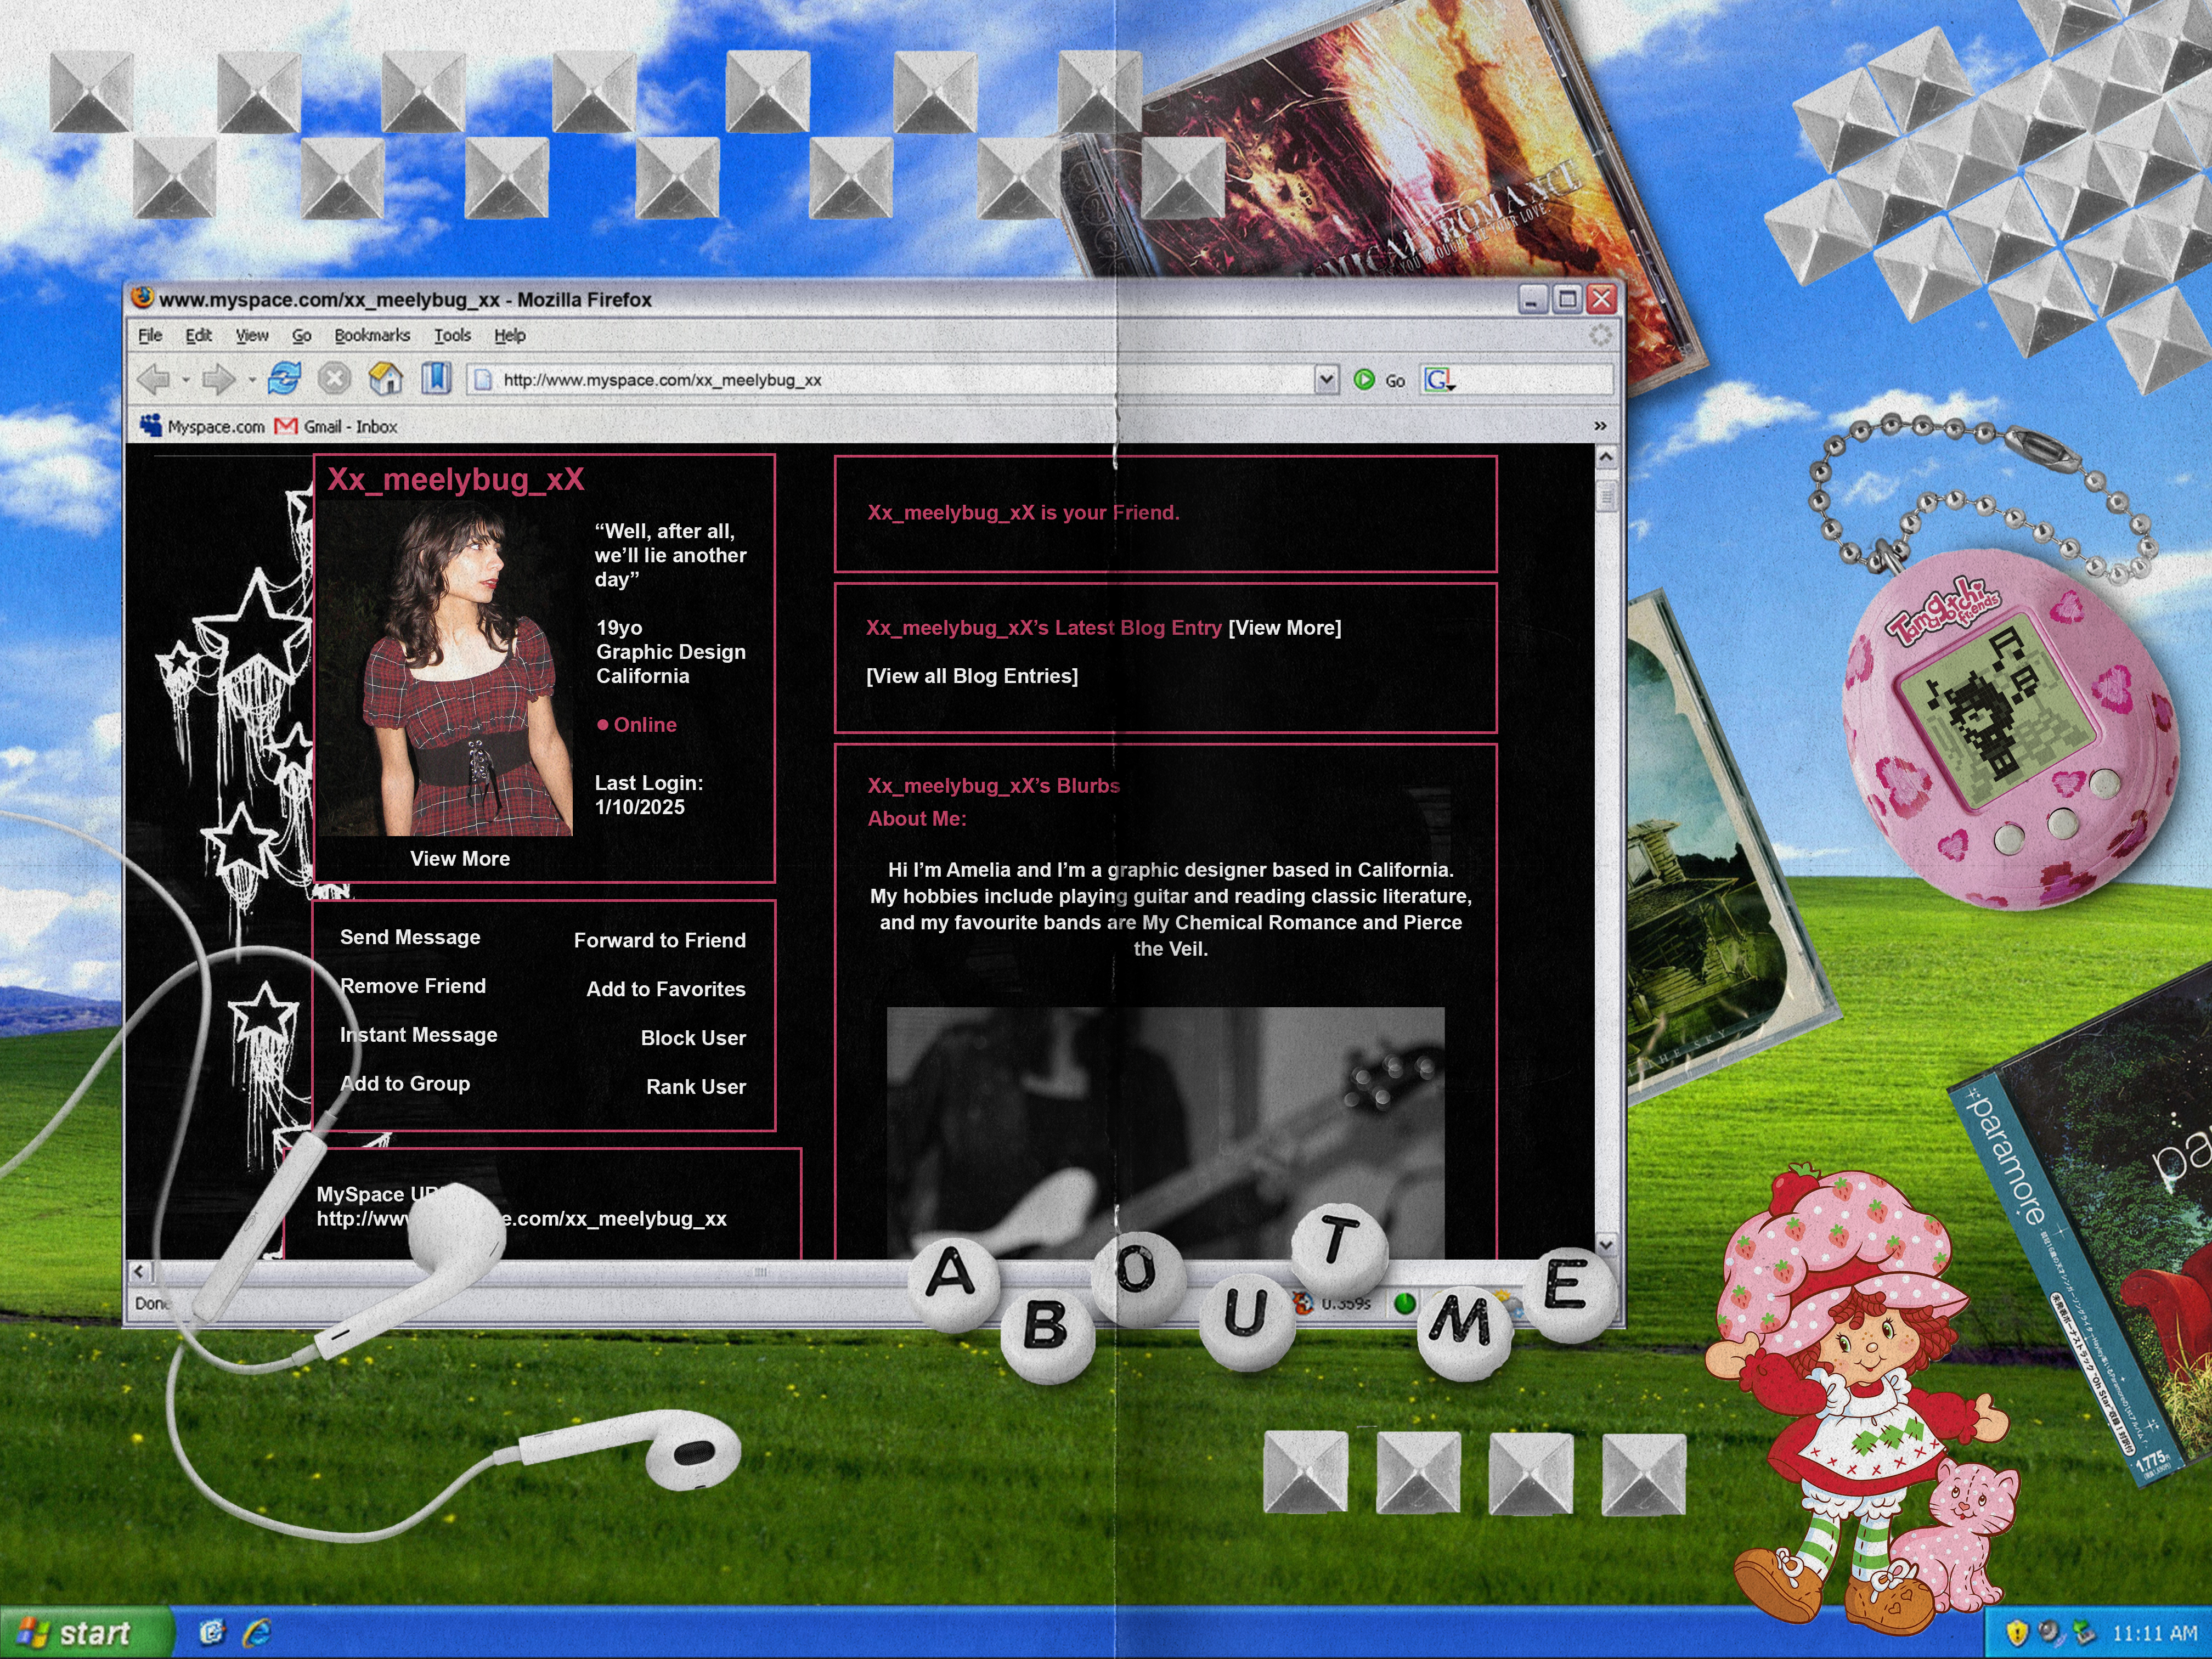Click the Back arrow button
Viewport: 2212px width, 1659px height.
point(154,379)
